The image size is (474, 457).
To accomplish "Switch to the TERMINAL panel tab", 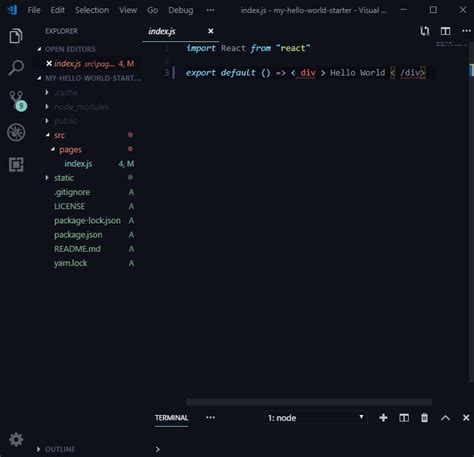I will pyautogui.click(x=172, y=418).
